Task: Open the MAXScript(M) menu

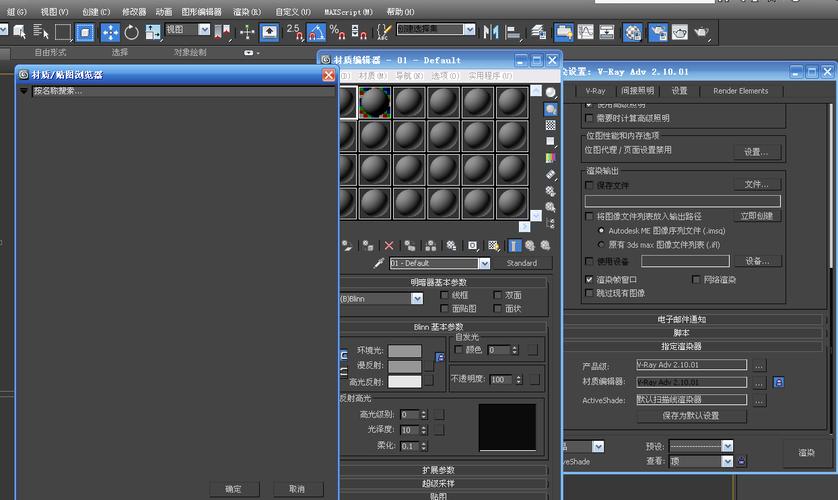Action: [x=348, y=12]
